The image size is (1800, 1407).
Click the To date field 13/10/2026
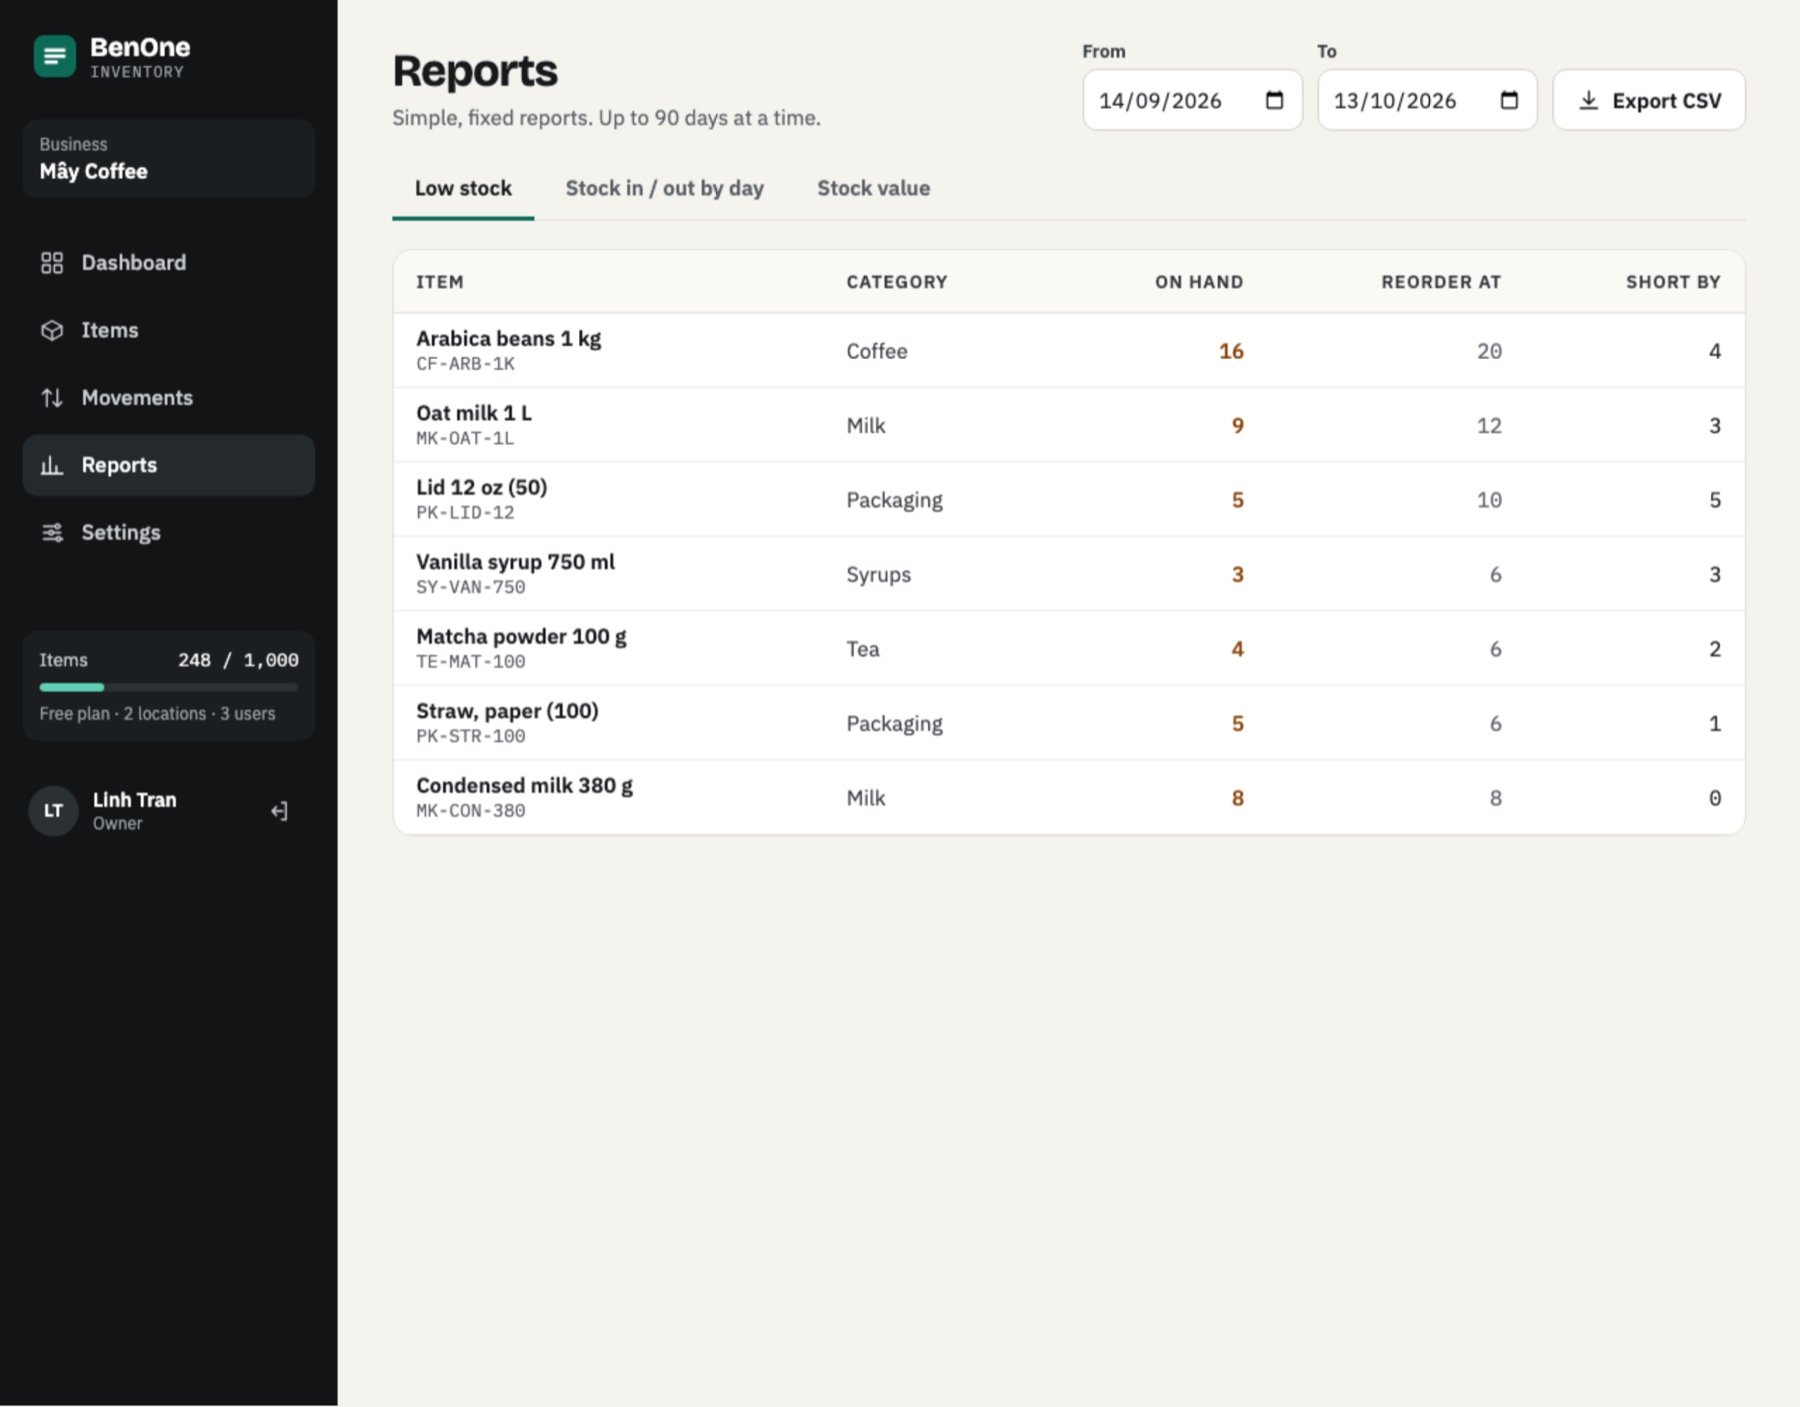coord(1427,100)
